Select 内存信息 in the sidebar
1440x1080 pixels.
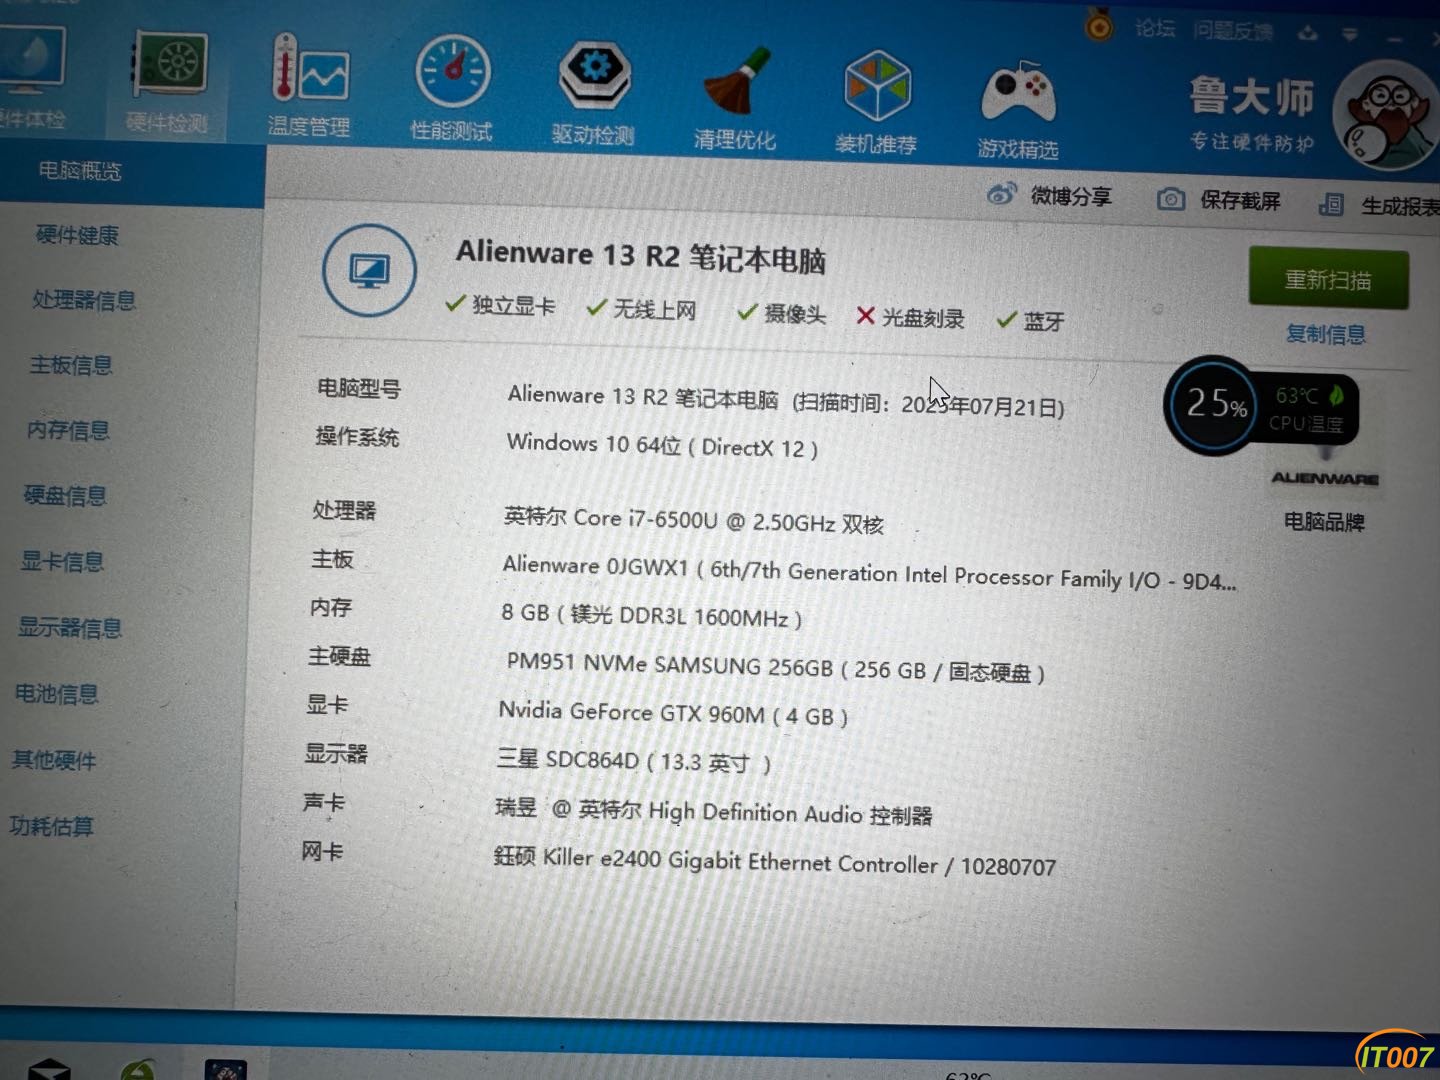click(68, 430)
